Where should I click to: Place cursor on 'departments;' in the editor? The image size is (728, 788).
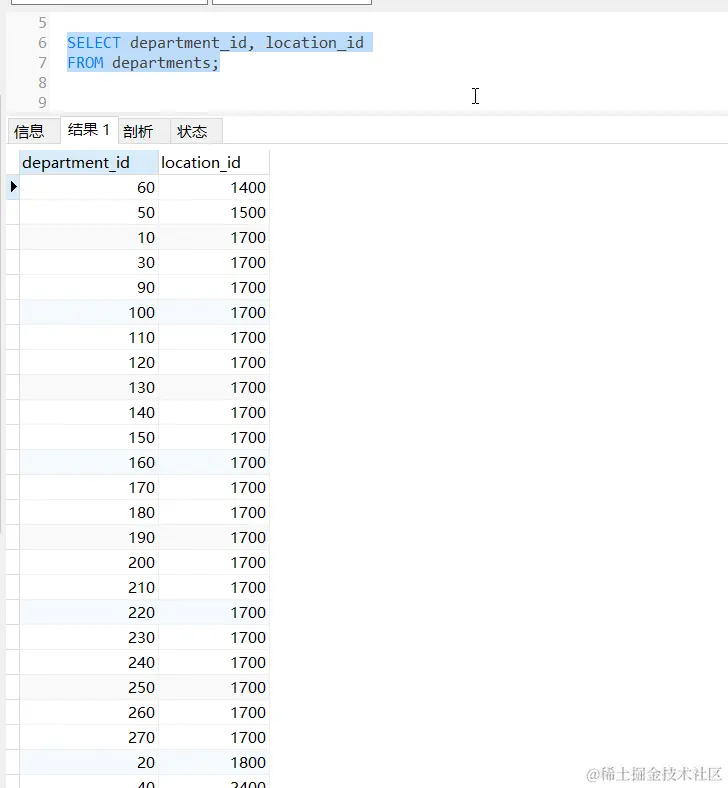[165, 63]
